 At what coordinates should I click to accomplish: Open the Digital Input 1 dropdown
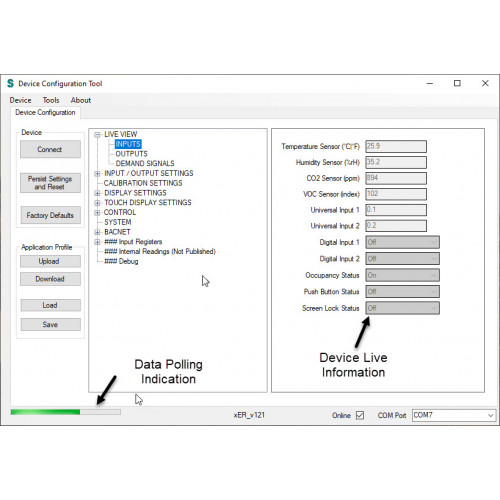coord(402,242)
